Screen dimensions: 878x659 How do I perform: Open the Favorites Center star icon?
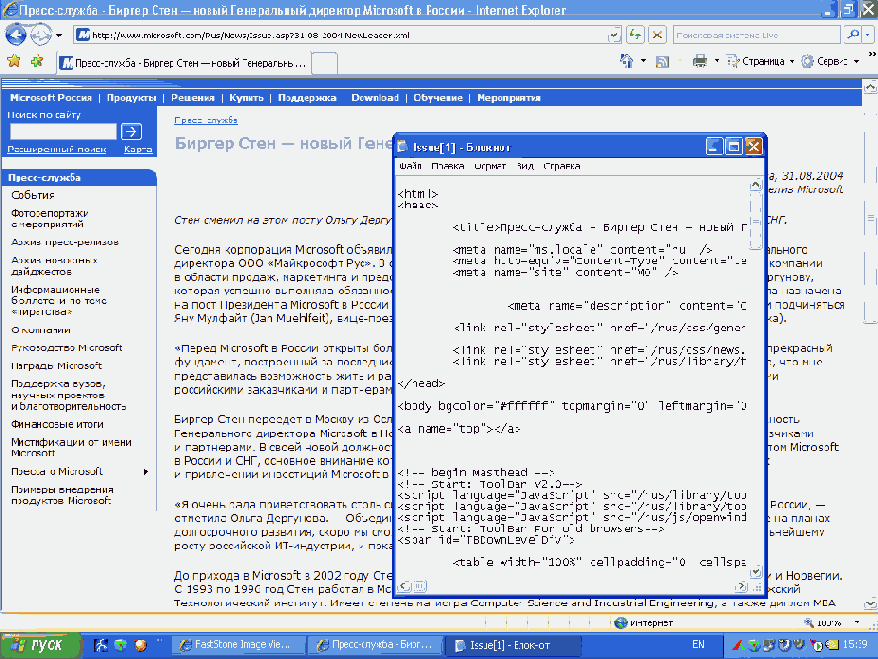pyautogui.click(x=14, y=61)
